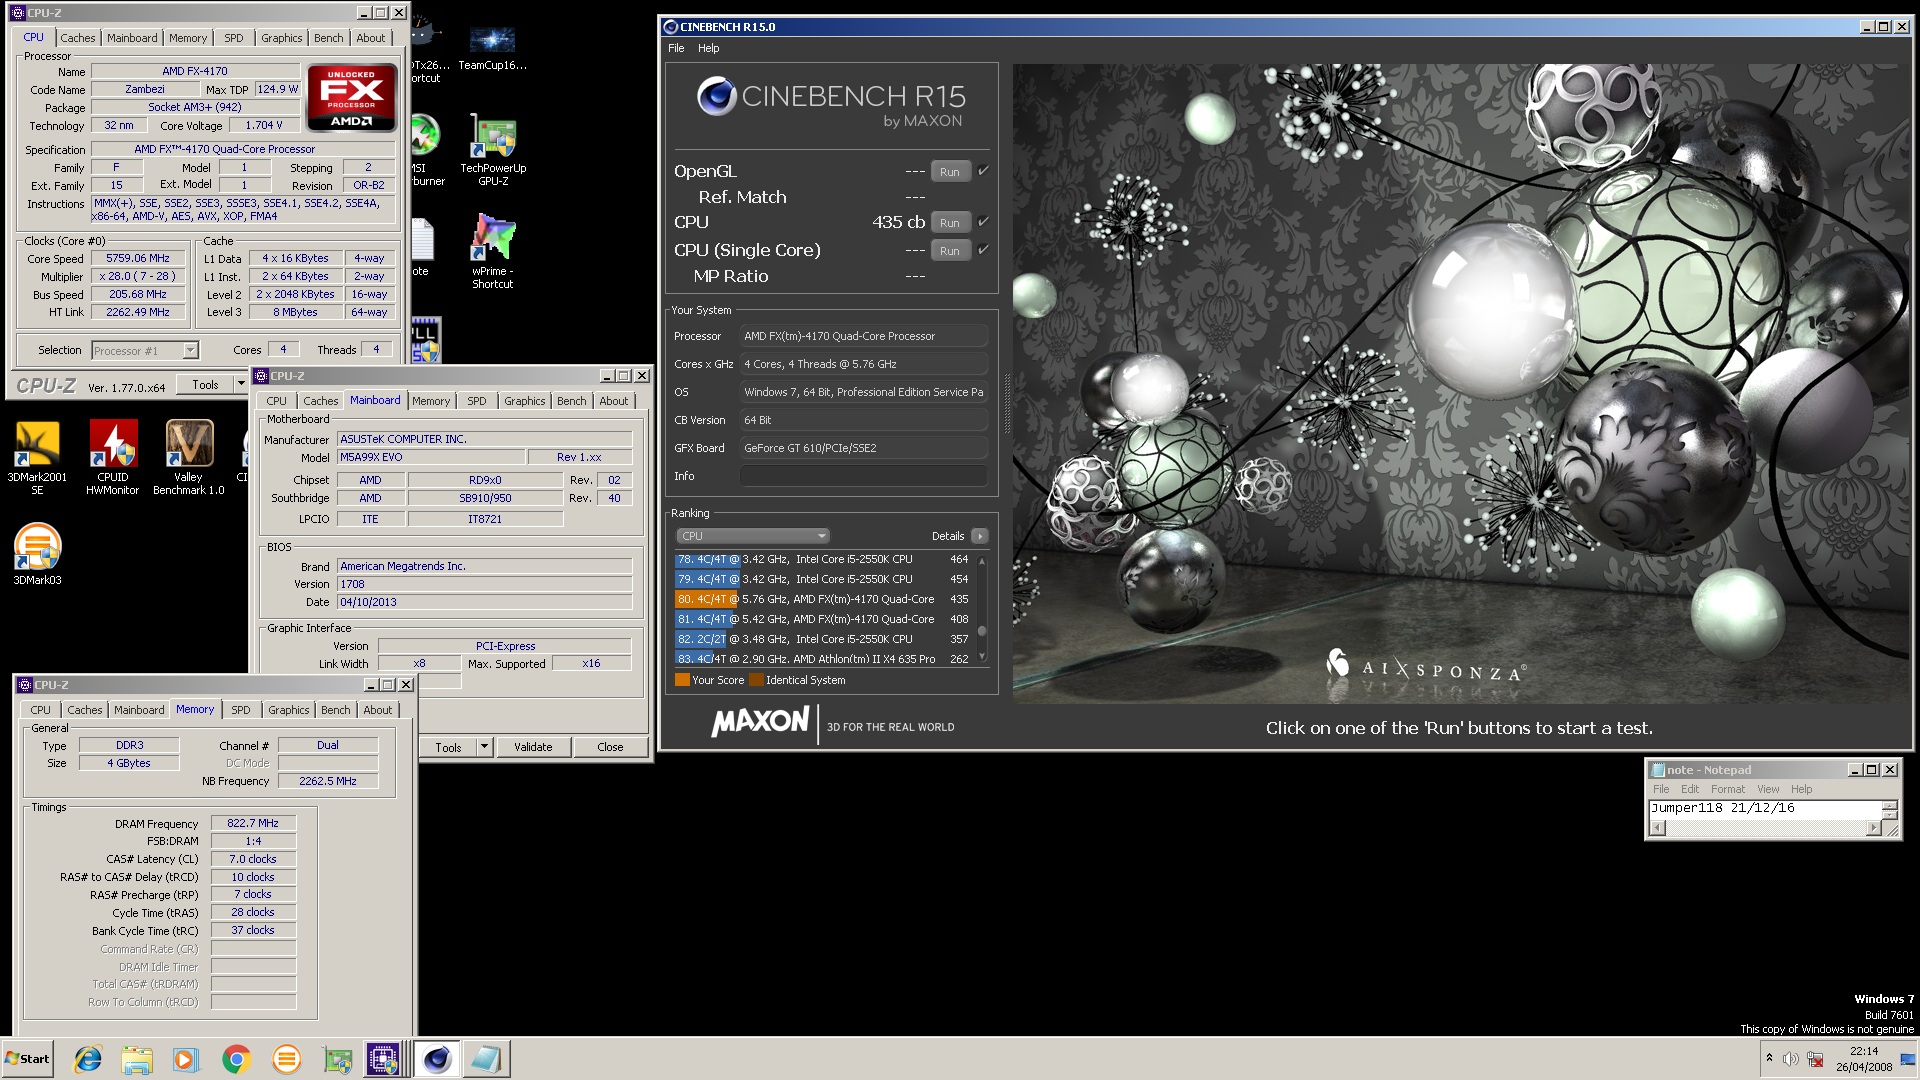The image size is (1920, 1080).
Task: Select the TeamCup16 desktop icon
Action: pos(492,46)
